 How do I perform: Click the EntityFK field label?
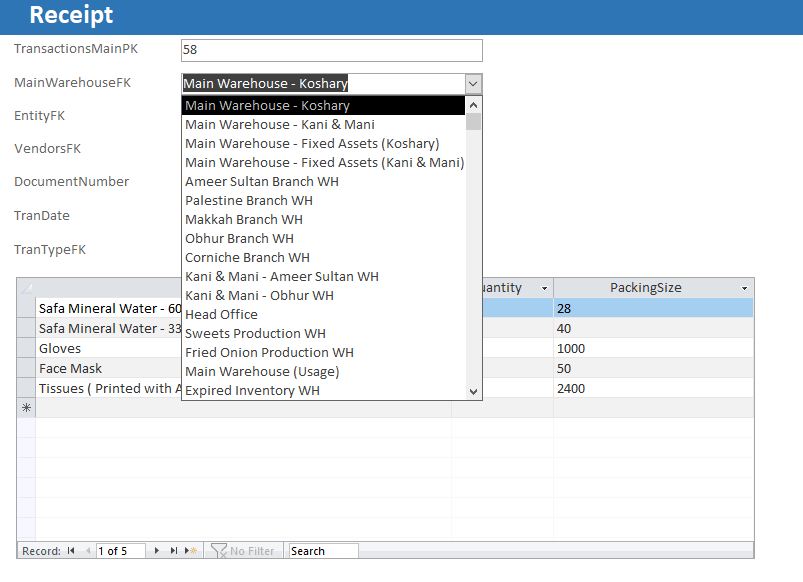click(x=39, y=116)
